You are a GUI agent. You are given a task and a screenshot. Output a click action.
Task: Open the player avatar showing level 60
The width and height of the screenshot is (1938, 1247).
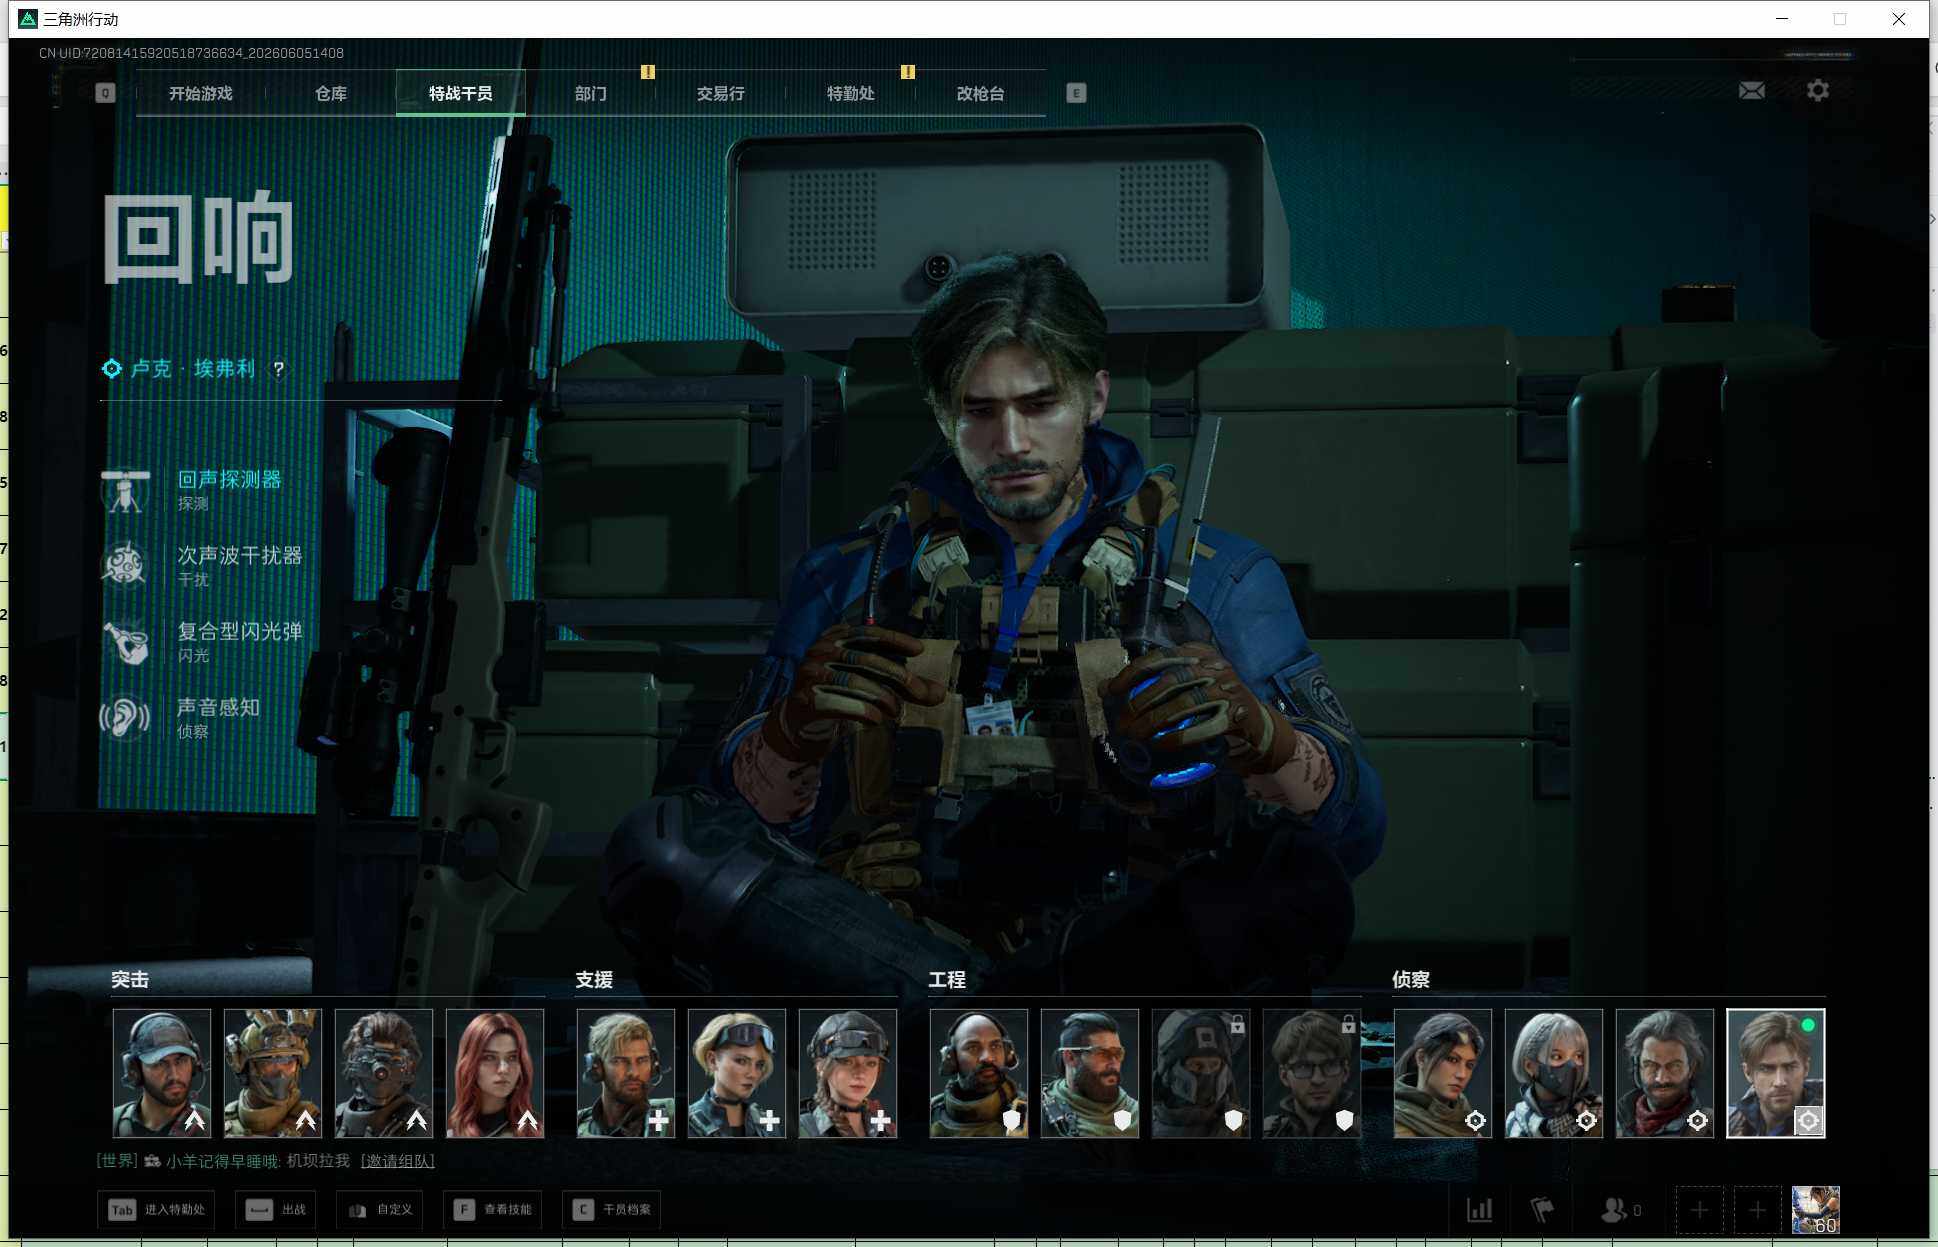(x=1815, y=1210)
